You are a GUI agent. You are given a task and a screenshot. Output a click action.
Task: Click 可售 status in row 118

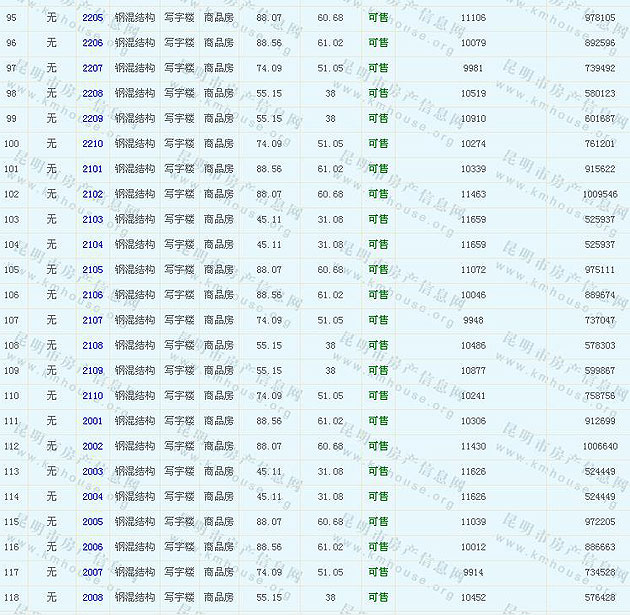click(378, 597)
